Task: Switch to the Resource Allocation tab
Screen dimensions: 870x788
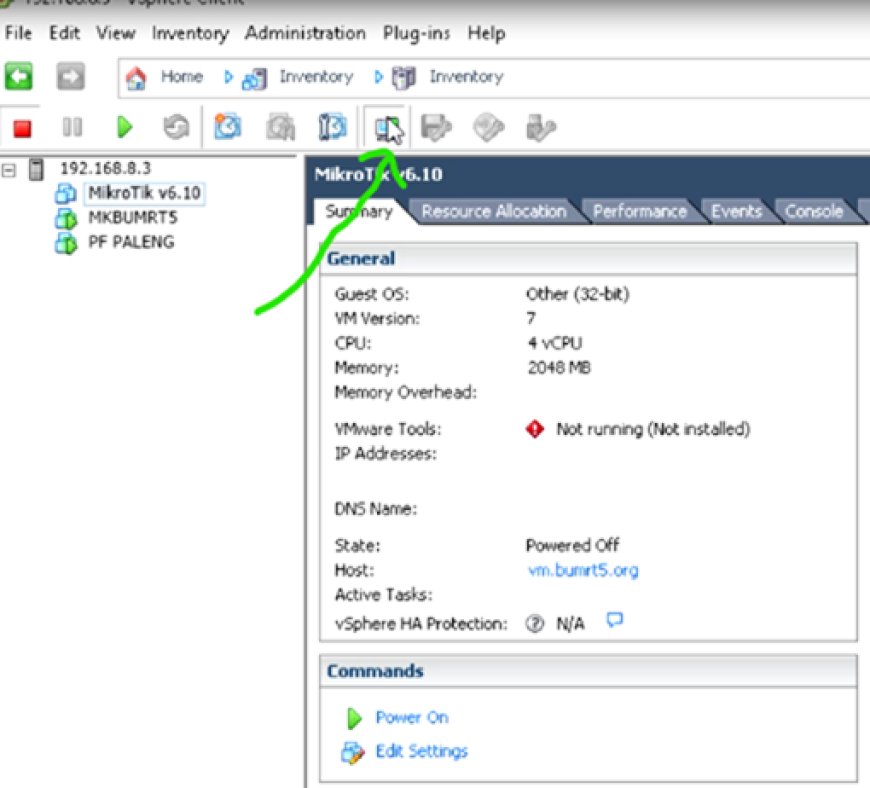Action: pos(494,211)
